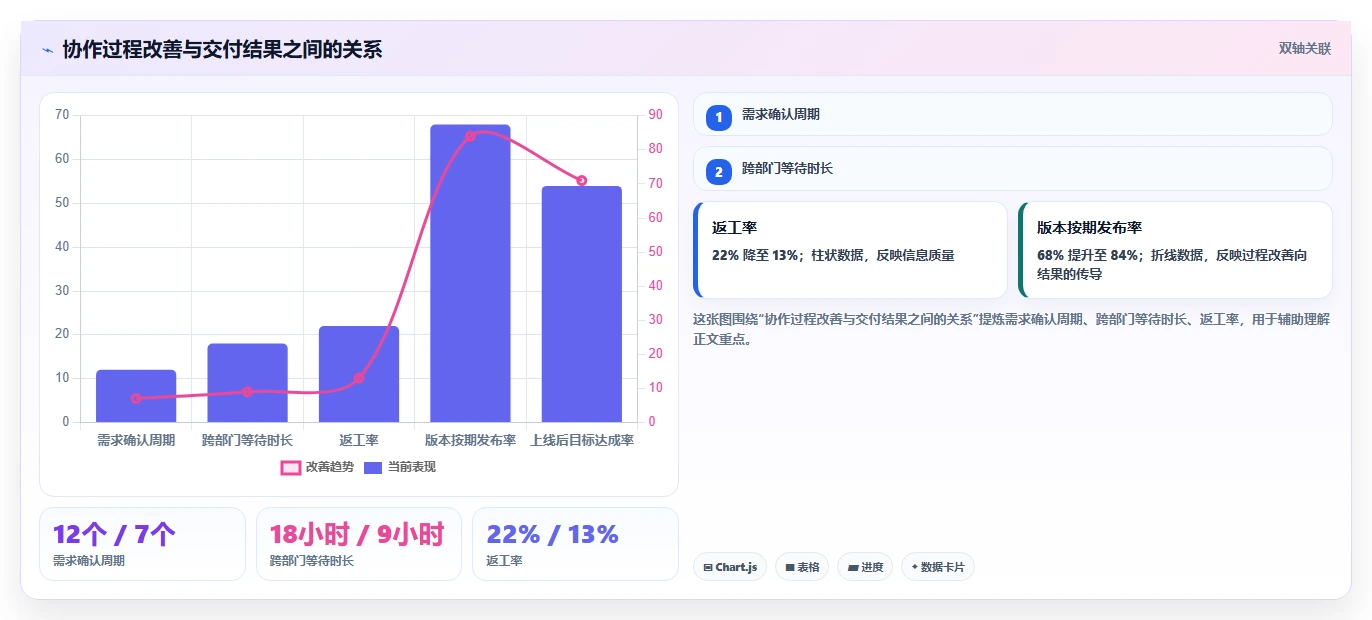Click the 数据卡片 tag

(938, 567)
